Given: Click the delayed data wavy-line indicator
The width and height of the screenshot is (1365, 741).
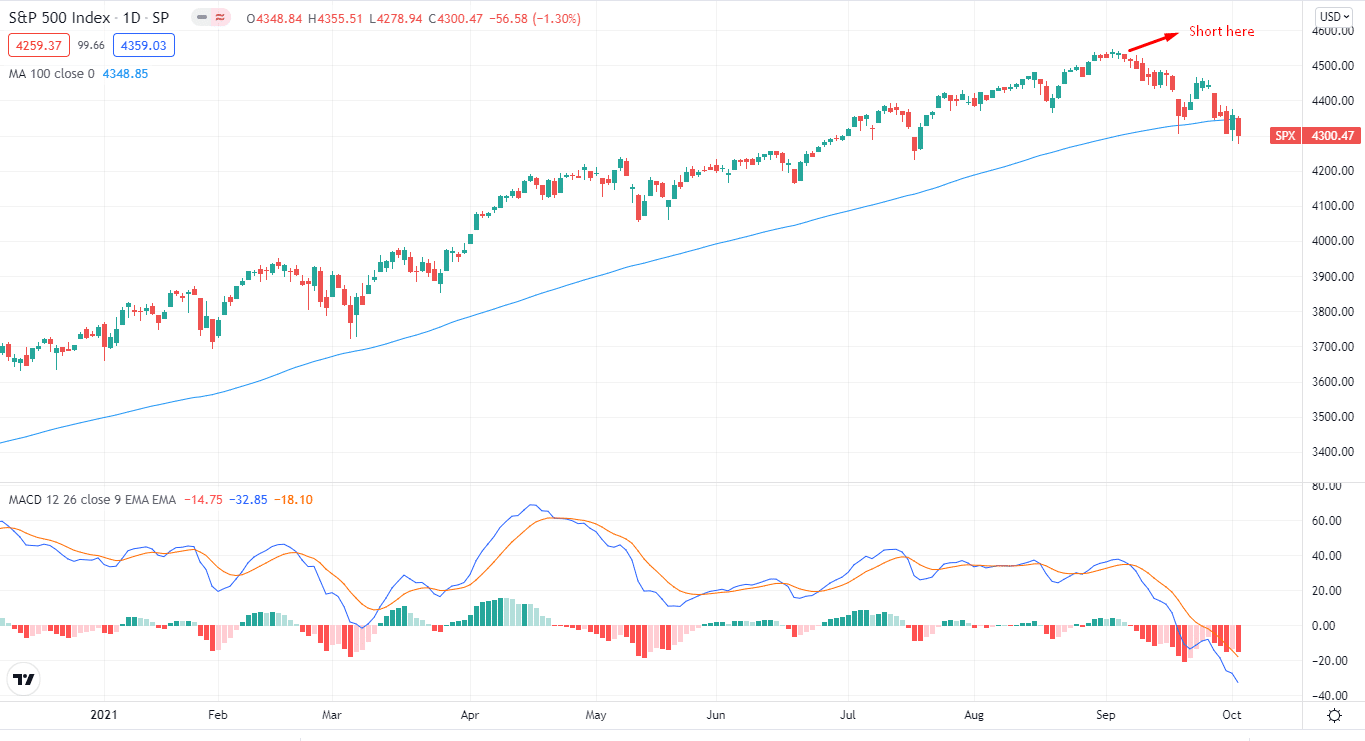Looking at the screenshot, I should 220,19.
